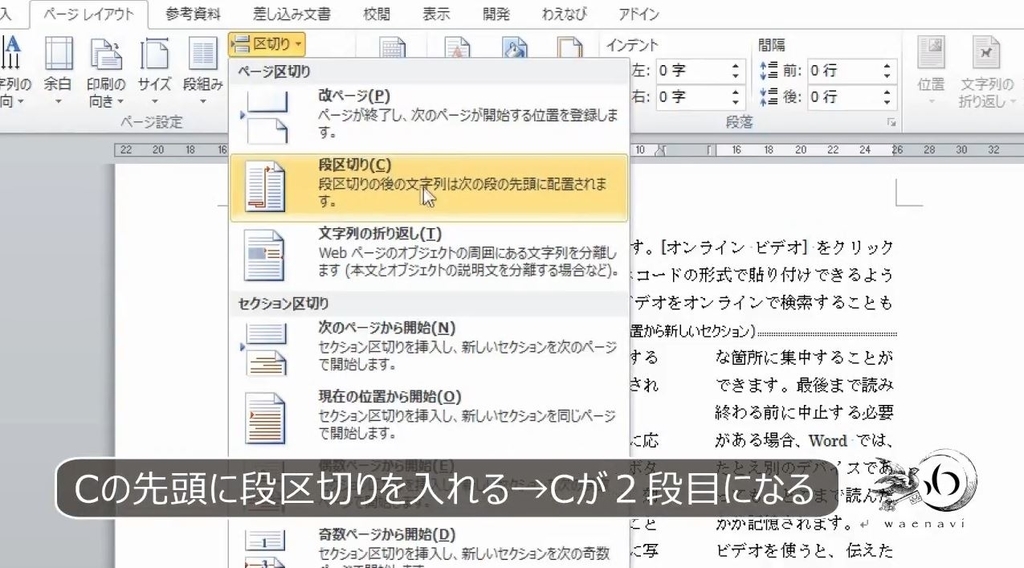The height and width of the screenshot is (568, 1024).
Task: Open the アドイン tab
Action: click(639, 14)
